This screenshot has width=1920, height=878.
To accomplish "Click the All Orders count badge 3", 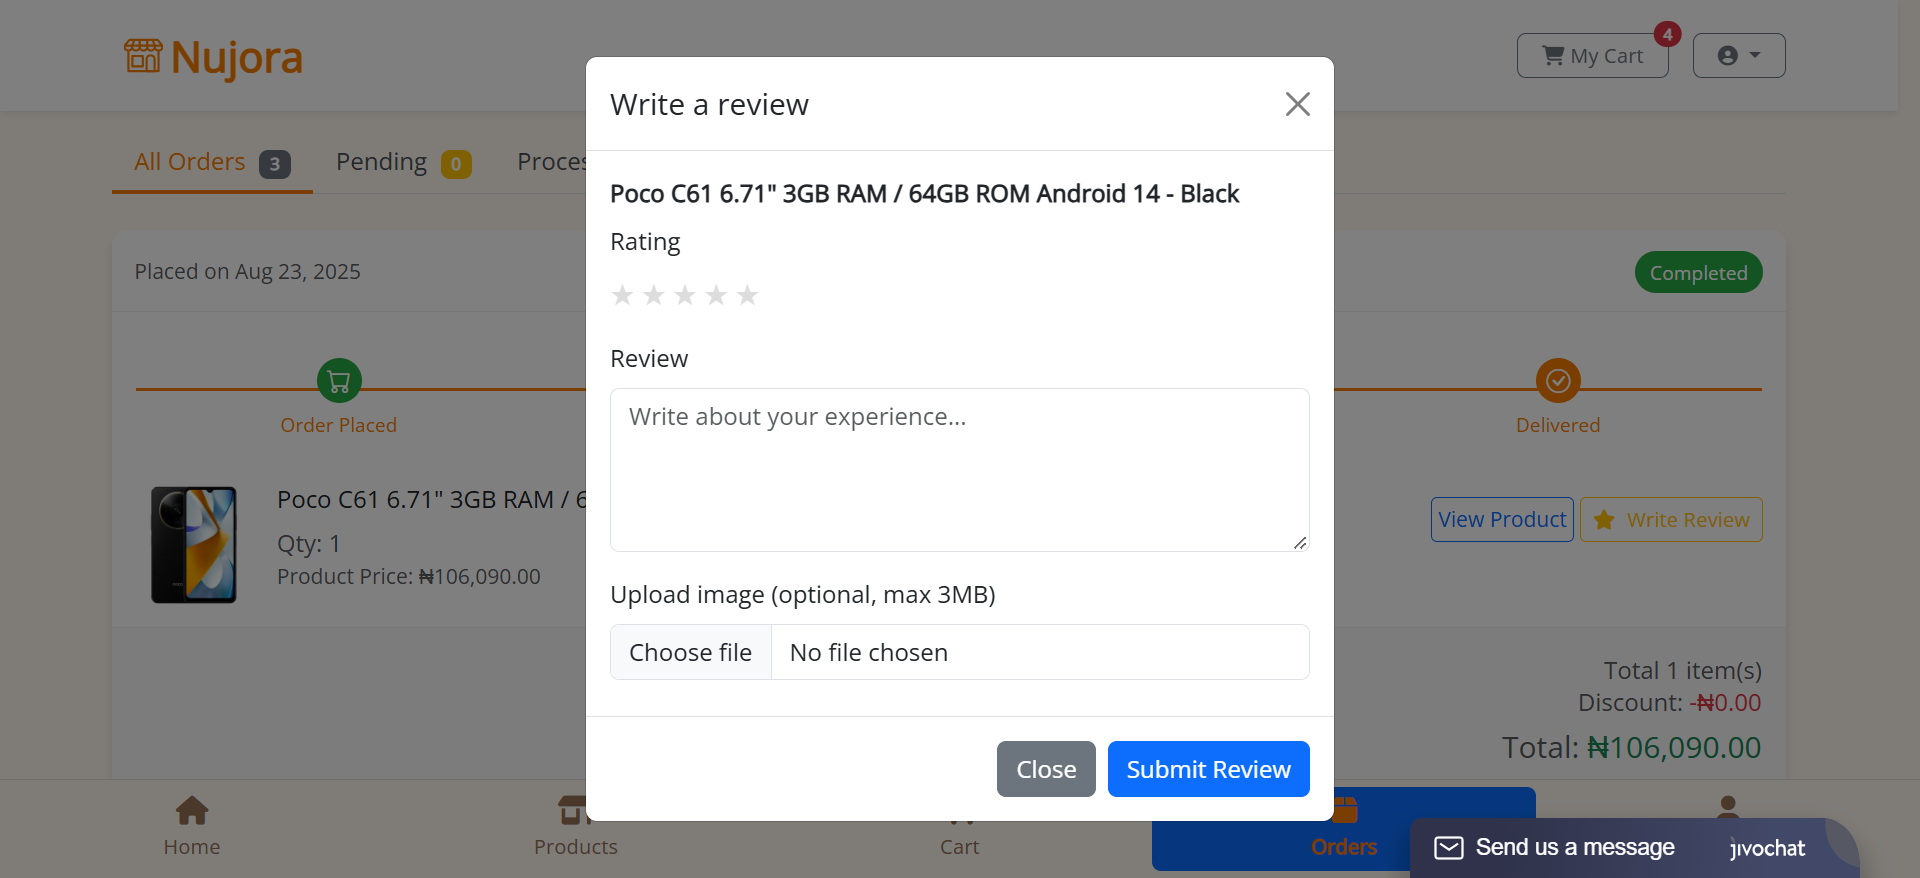I will pos(275,164).
